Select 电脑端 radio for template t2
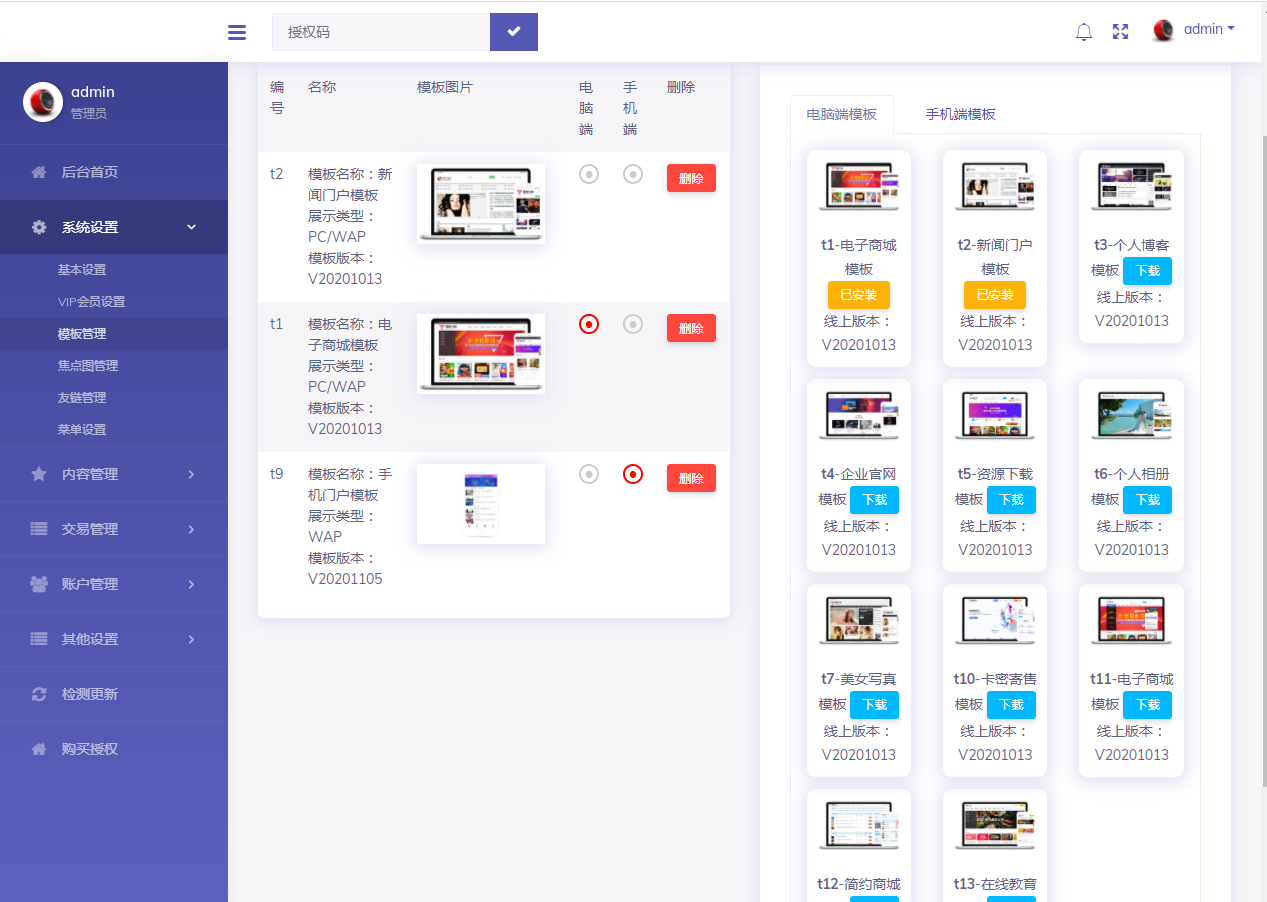This screenshot has width=1267, height=902. coord(589,174)
